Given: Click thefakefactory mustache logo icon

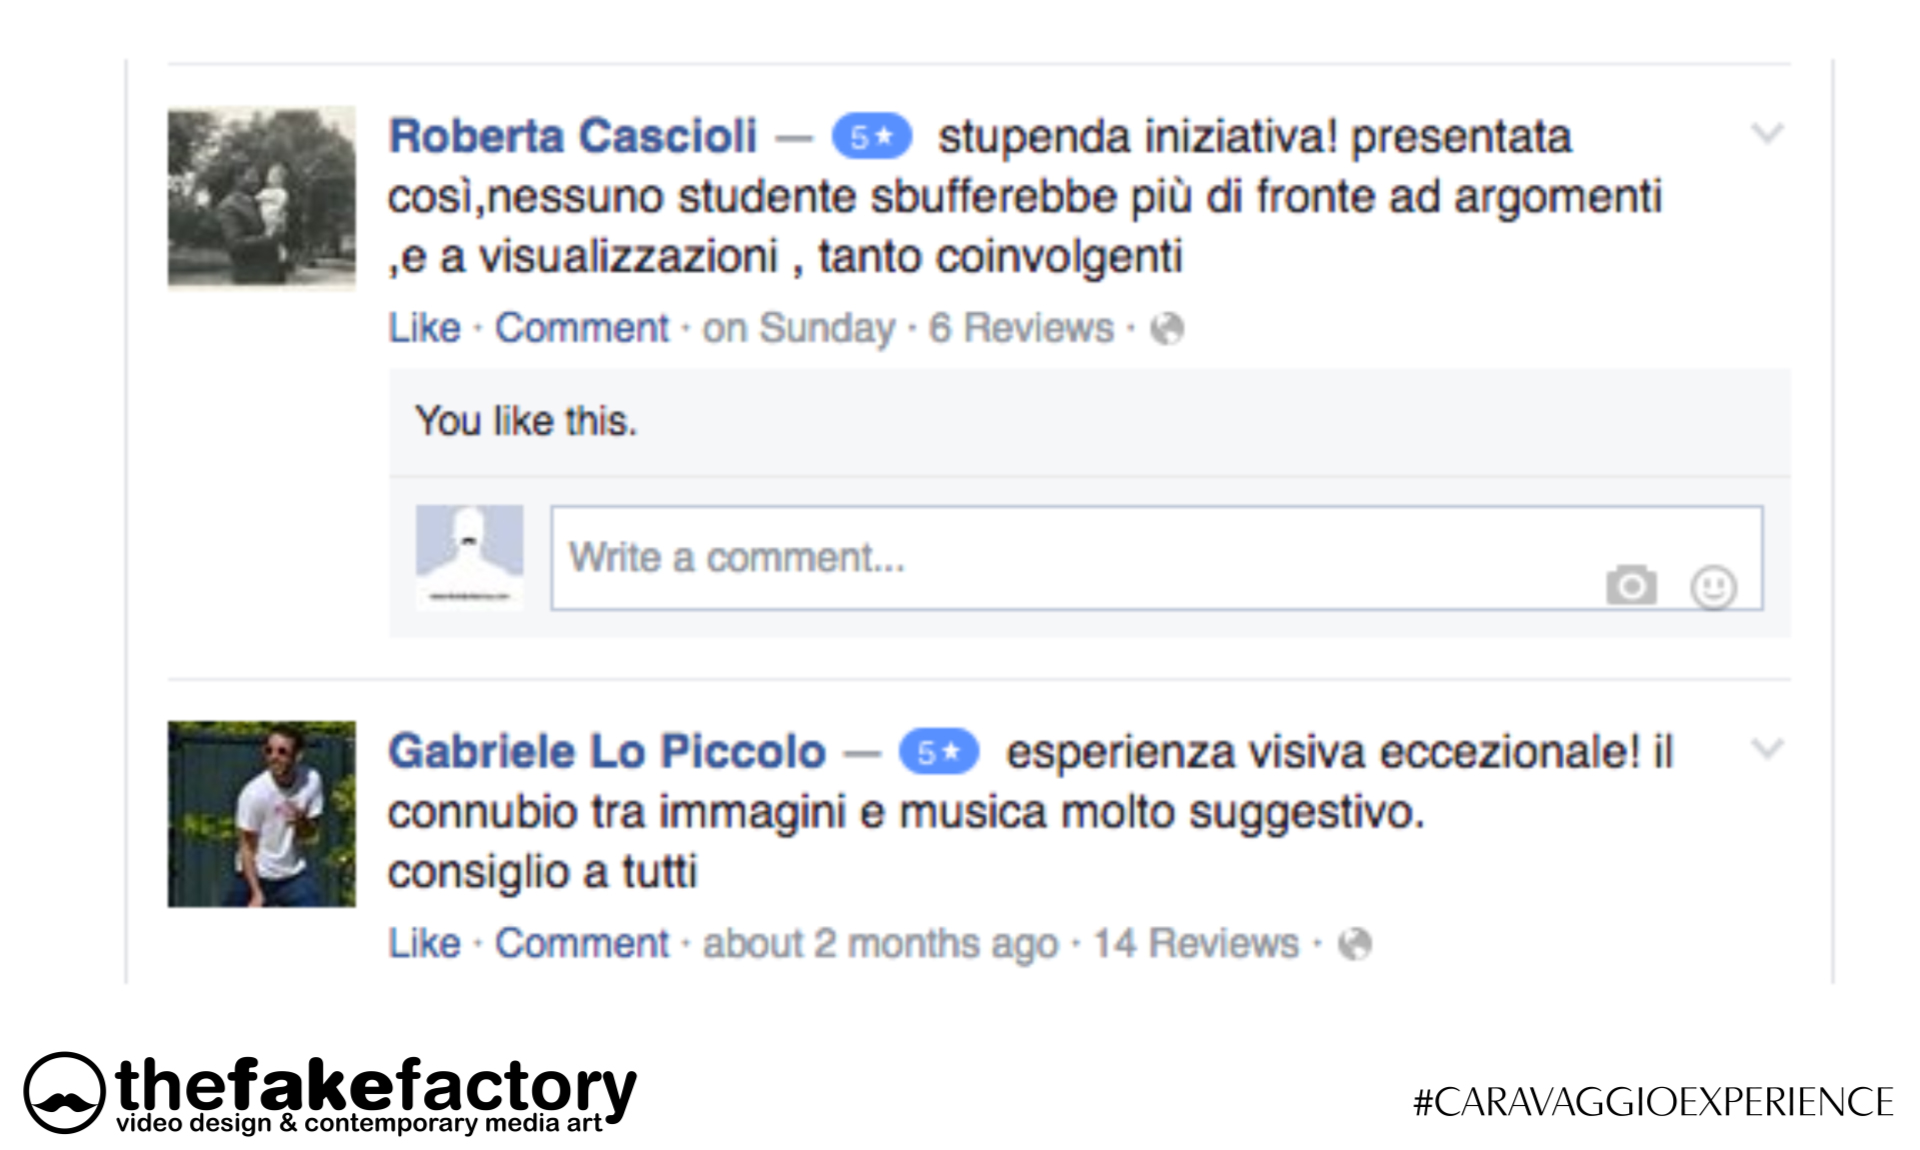Looking at the screenshot, I should click(64, 1092).
